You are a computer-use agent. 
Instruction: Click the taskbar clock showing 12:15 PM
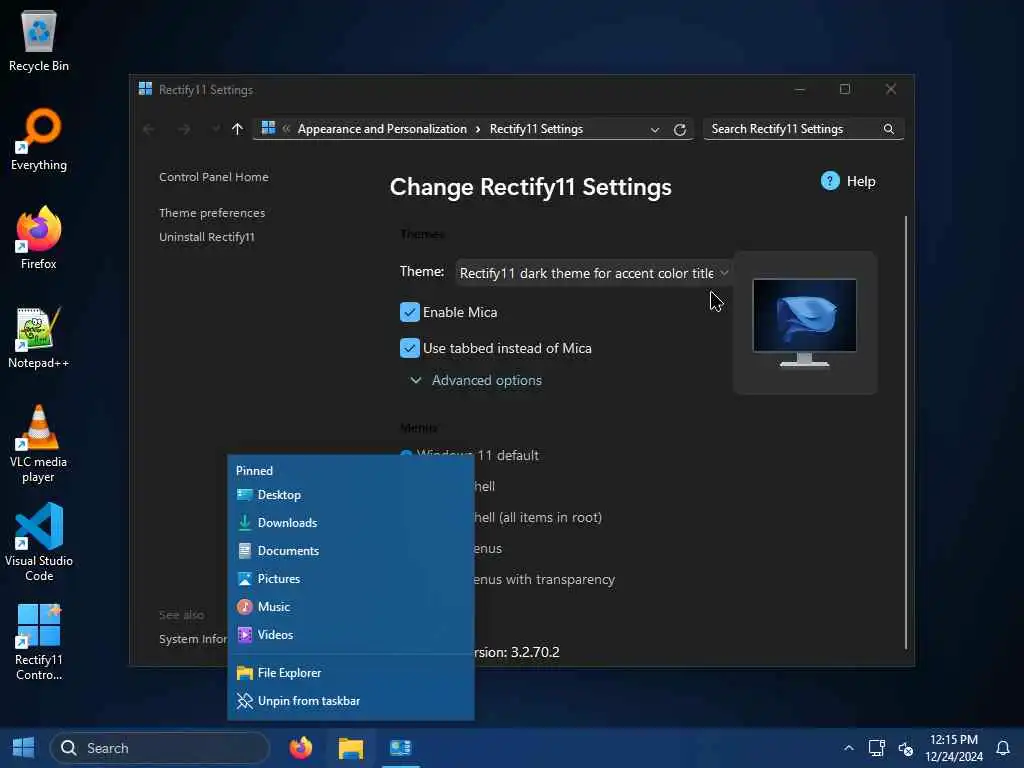coord(953,748)
